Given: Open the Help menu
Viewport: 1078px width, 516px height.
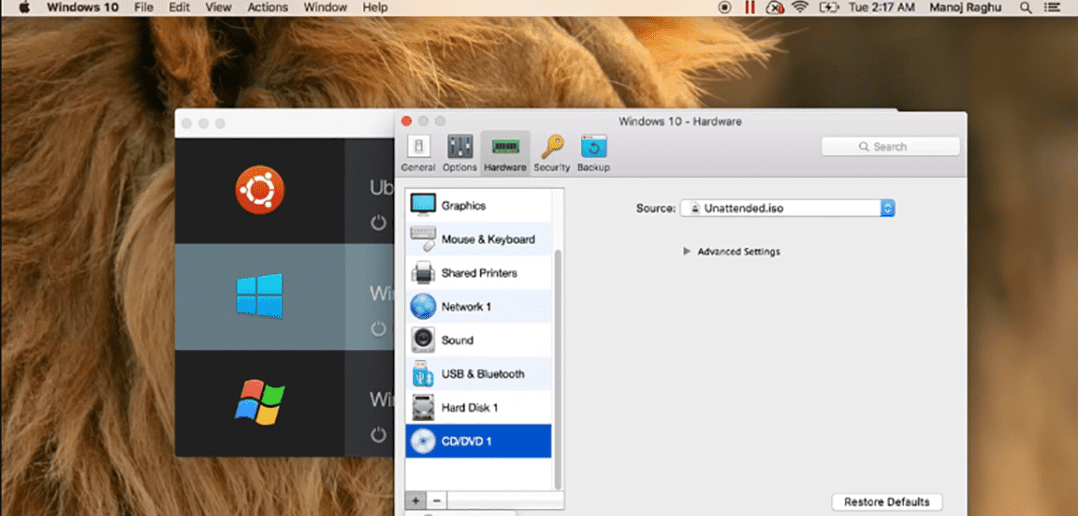Looking at the screenshot, I should [375, 8].
